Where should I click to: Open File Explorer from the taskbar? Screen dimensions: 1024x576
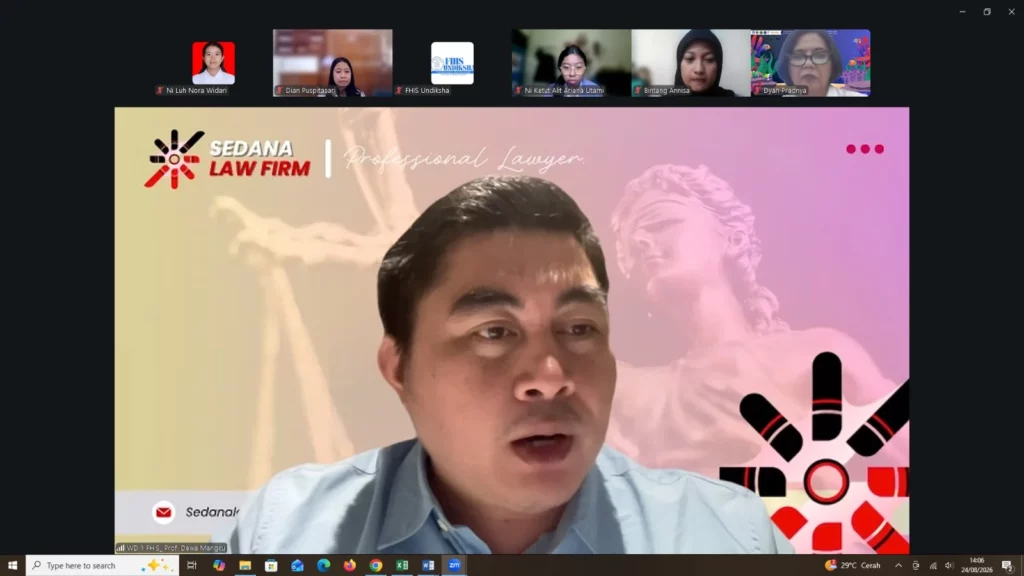pos(245,566)
